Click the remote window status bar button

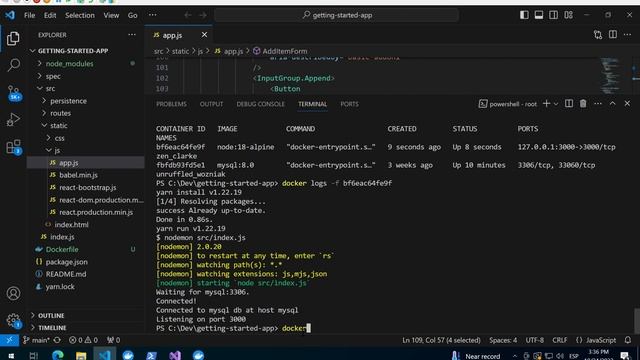(9, 340)
